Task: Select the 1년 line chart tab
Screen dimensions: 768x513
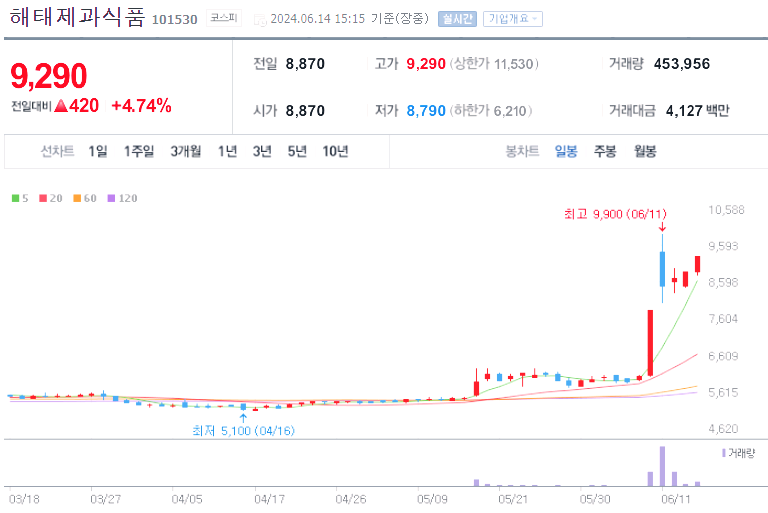Action: coord(227,151)
